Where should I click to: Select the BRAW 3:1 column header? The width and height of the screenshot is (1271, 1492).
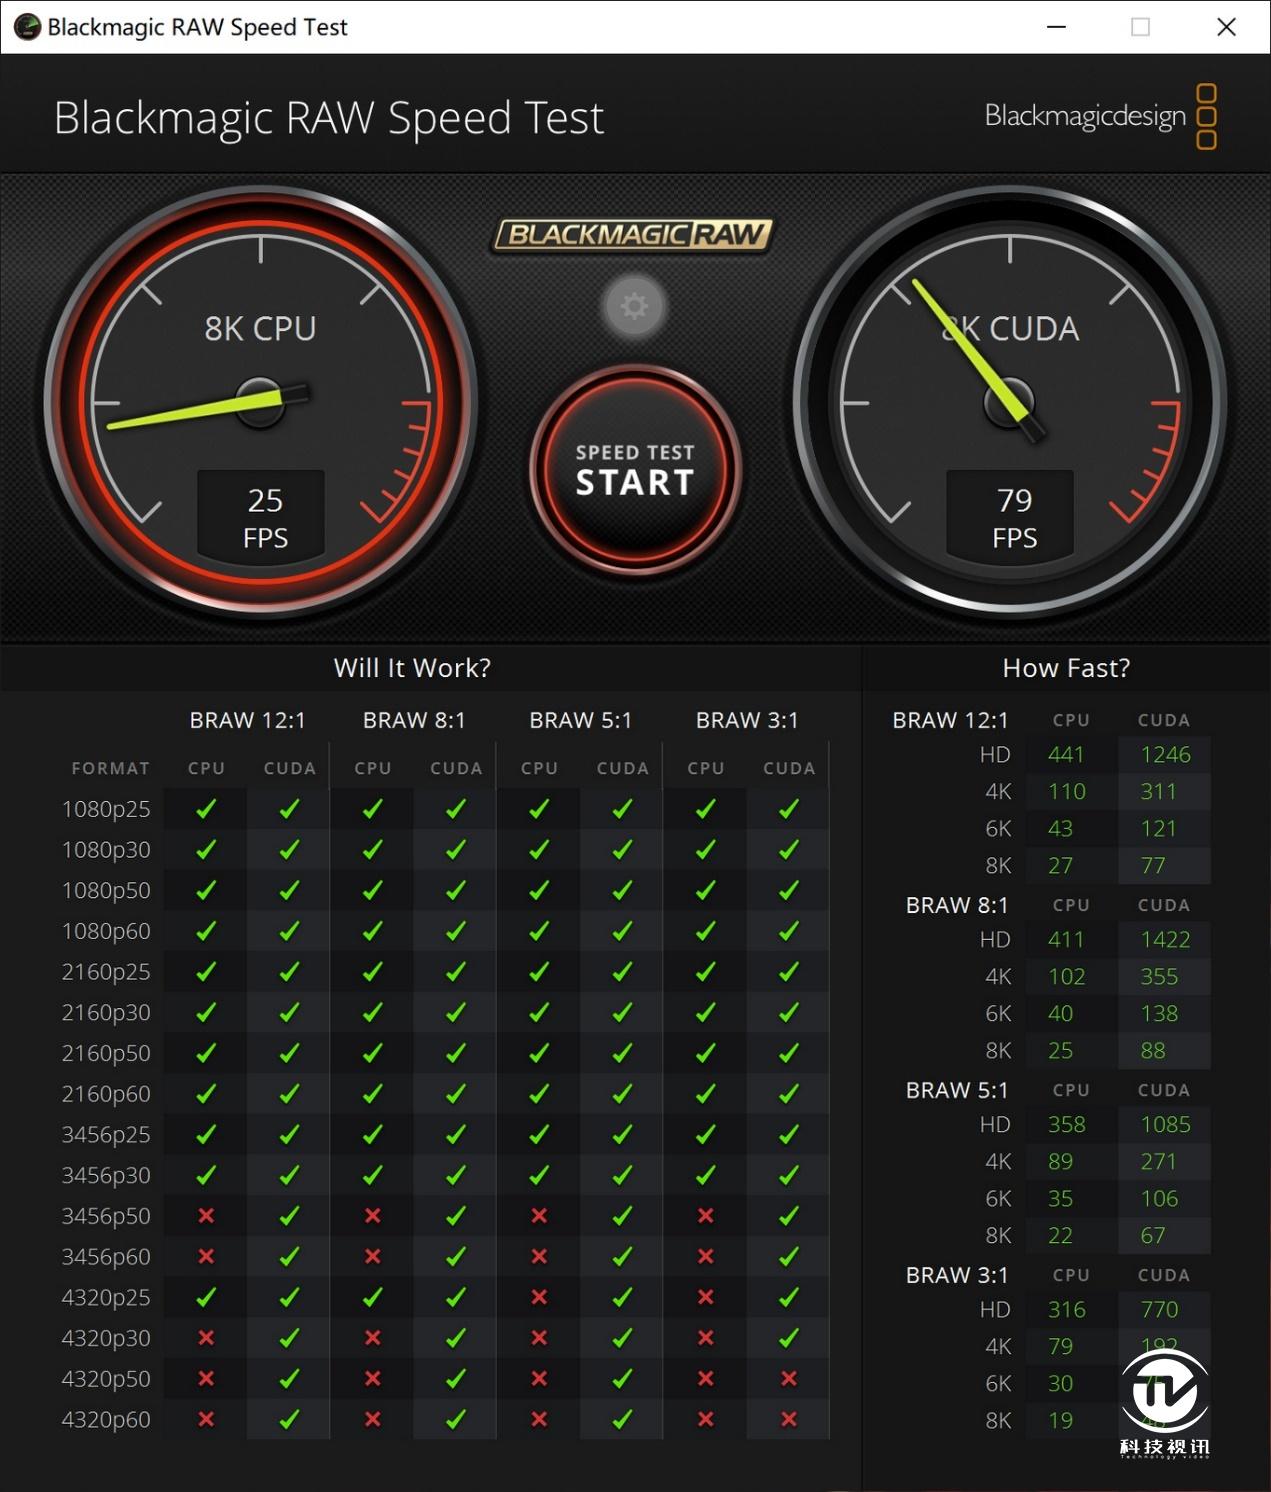[747, 721]
